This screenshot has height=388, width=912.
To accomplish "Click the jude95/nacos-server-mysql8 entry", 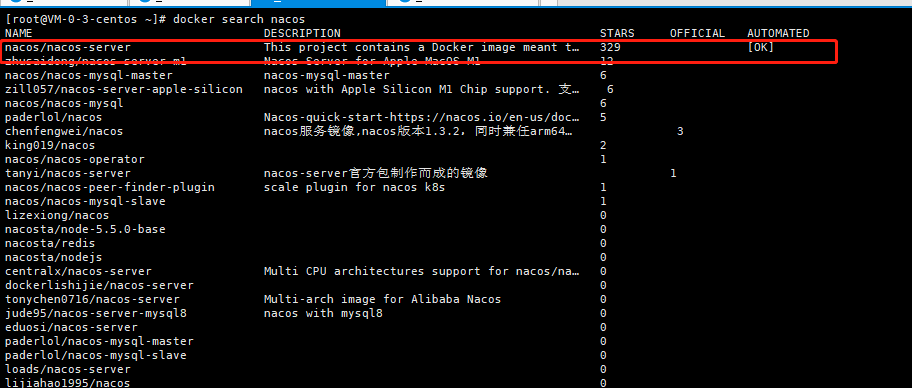I will (96, 313).
